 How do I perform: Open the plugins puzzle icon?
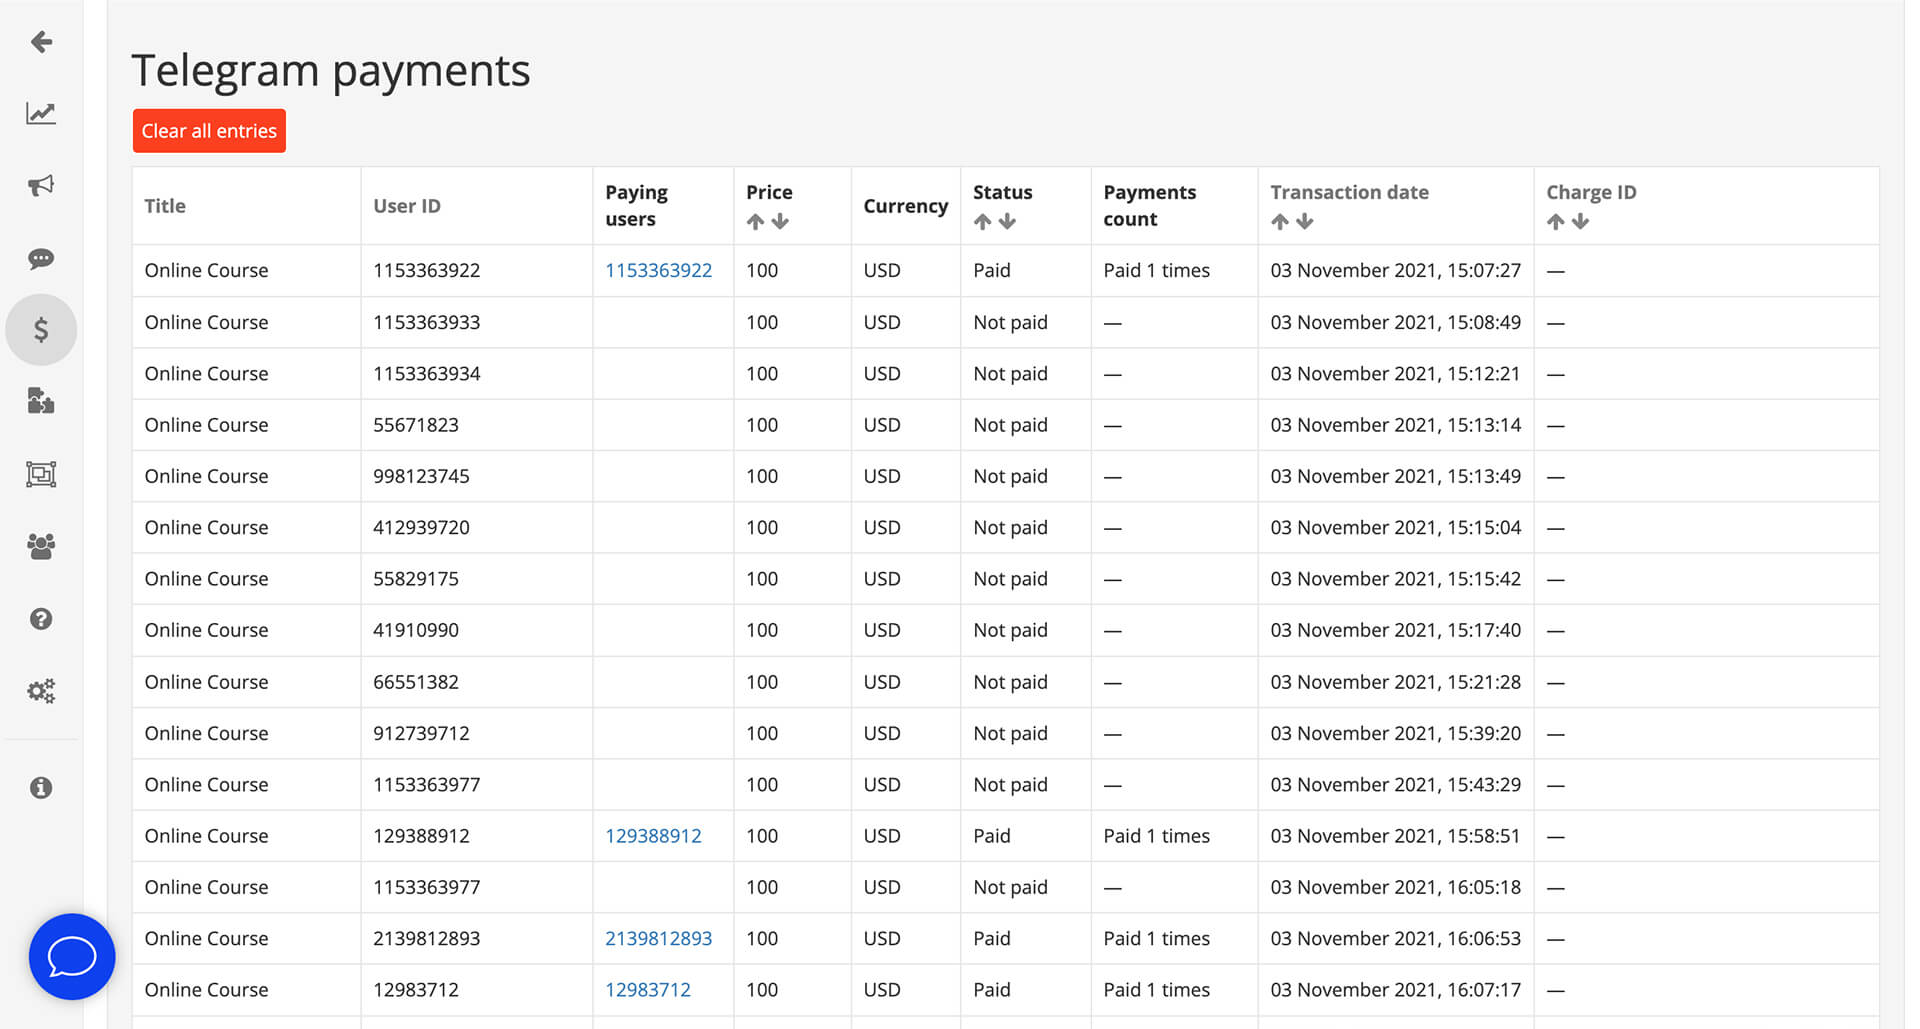41,401
